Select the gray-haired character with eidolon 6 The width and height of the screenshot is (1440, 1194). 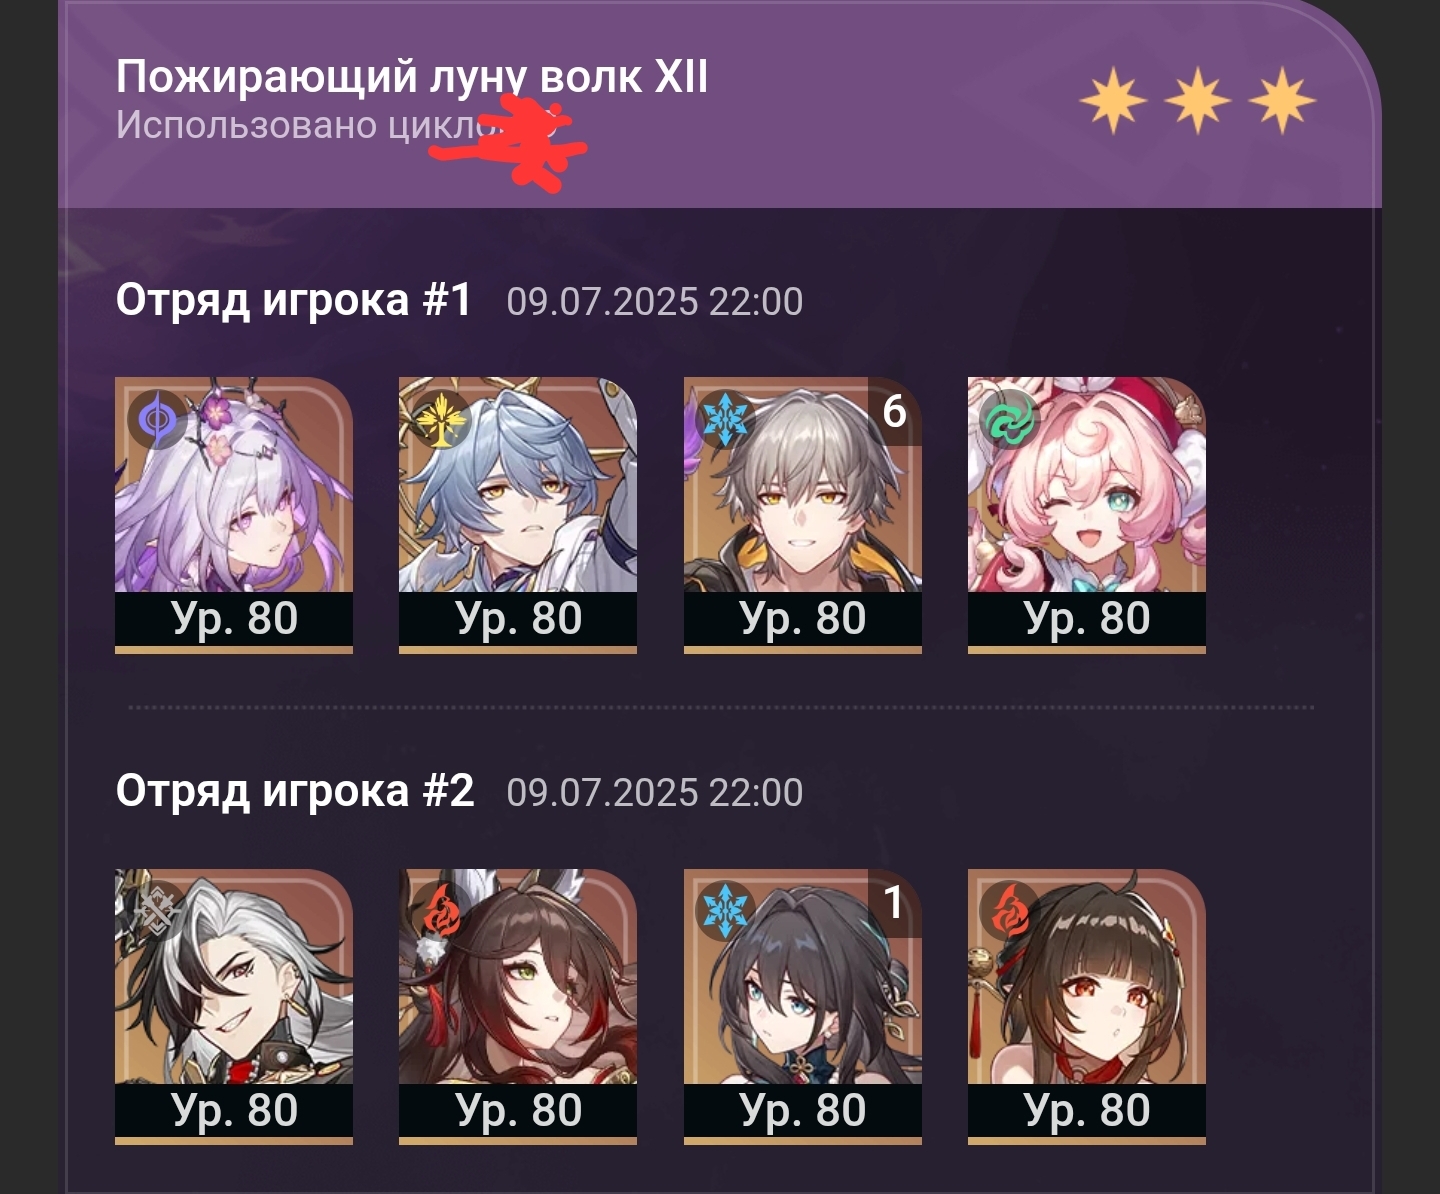coord(803,515)
